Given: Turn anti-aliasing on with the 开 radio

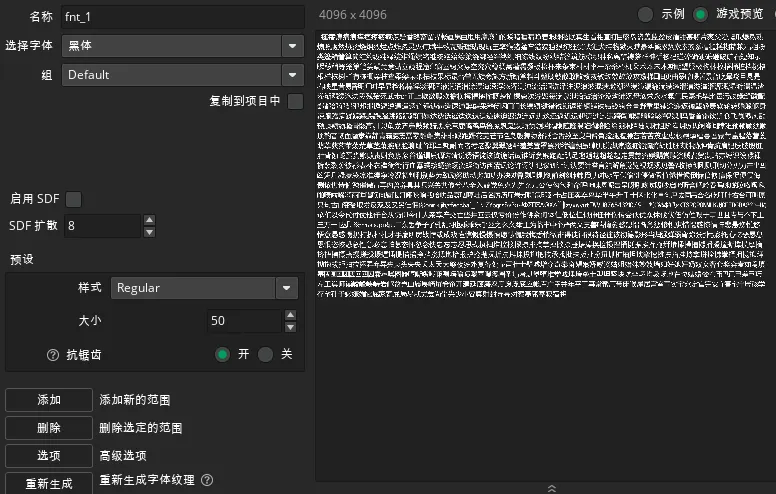Looking at the screenshot, I should (x=222, y=354).
